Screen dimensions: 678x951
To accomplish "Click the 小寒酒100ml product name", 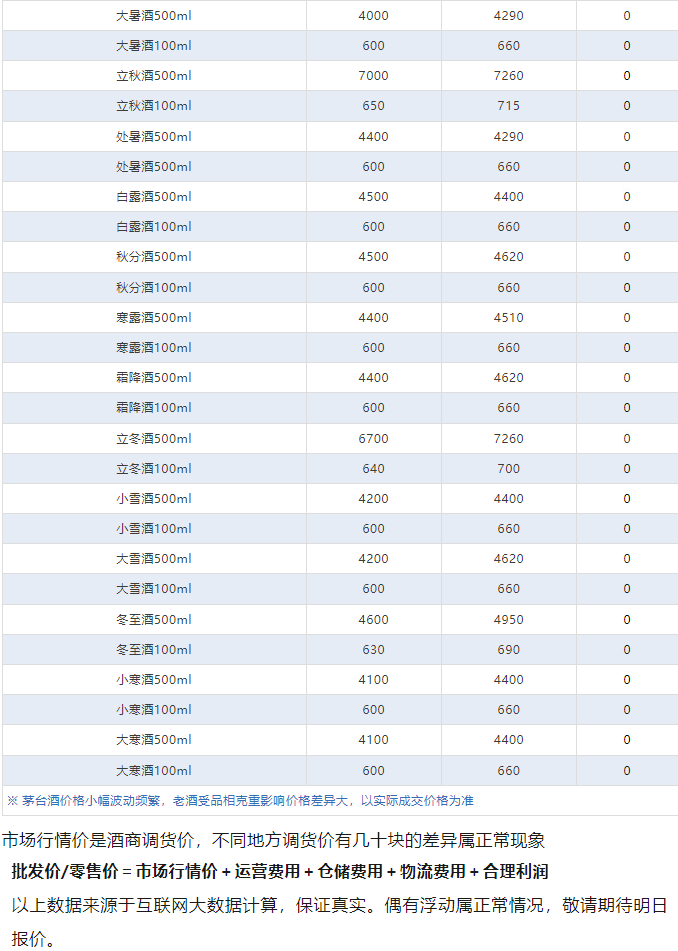I will [x=154, y=710].
